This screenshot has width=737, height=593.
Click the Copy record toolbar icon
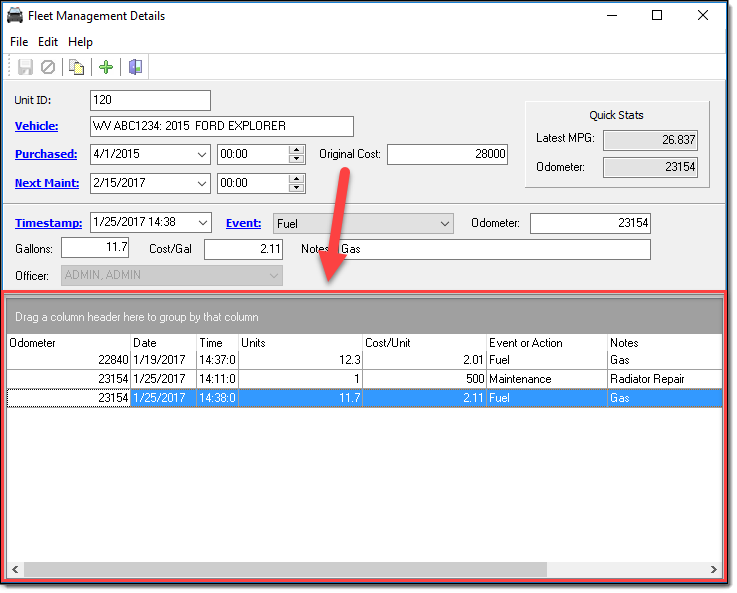pyautogui.click(x=76, y=67)
